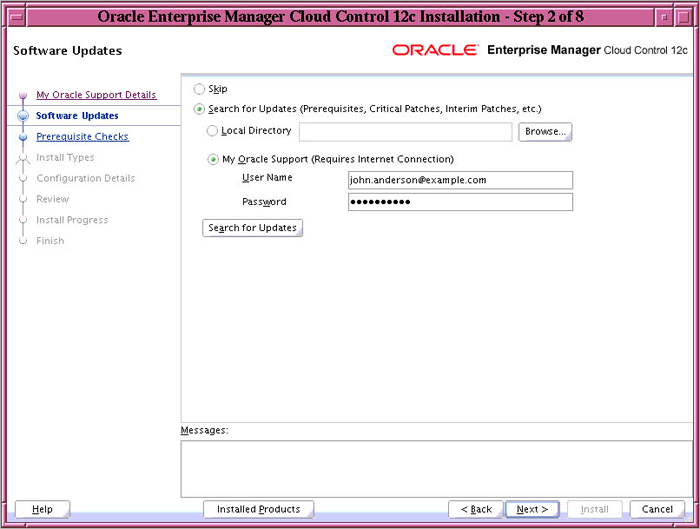Click the Install Types step label
This screenshot has height=529, width=700.
pos(65,158)
